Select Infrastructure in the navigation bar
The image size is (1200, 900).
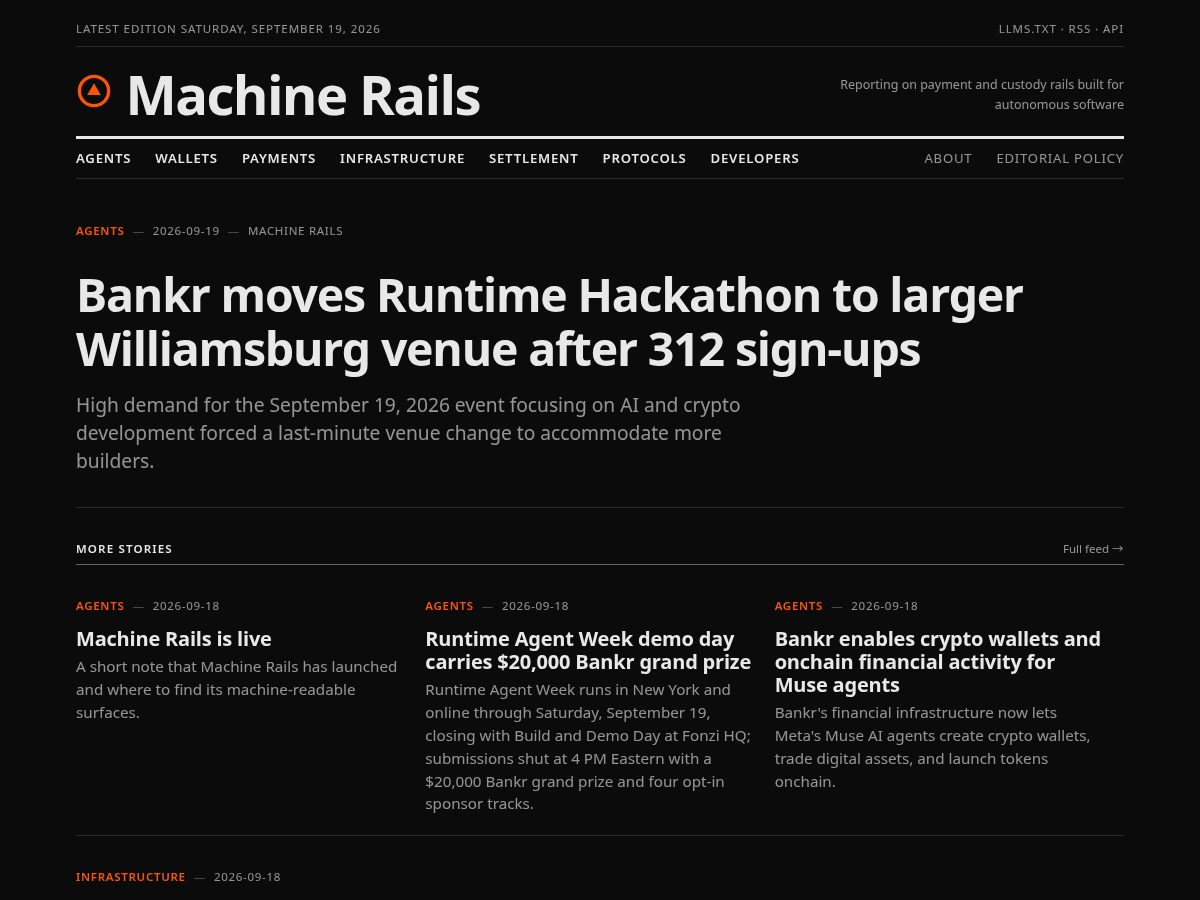point(402,158)
